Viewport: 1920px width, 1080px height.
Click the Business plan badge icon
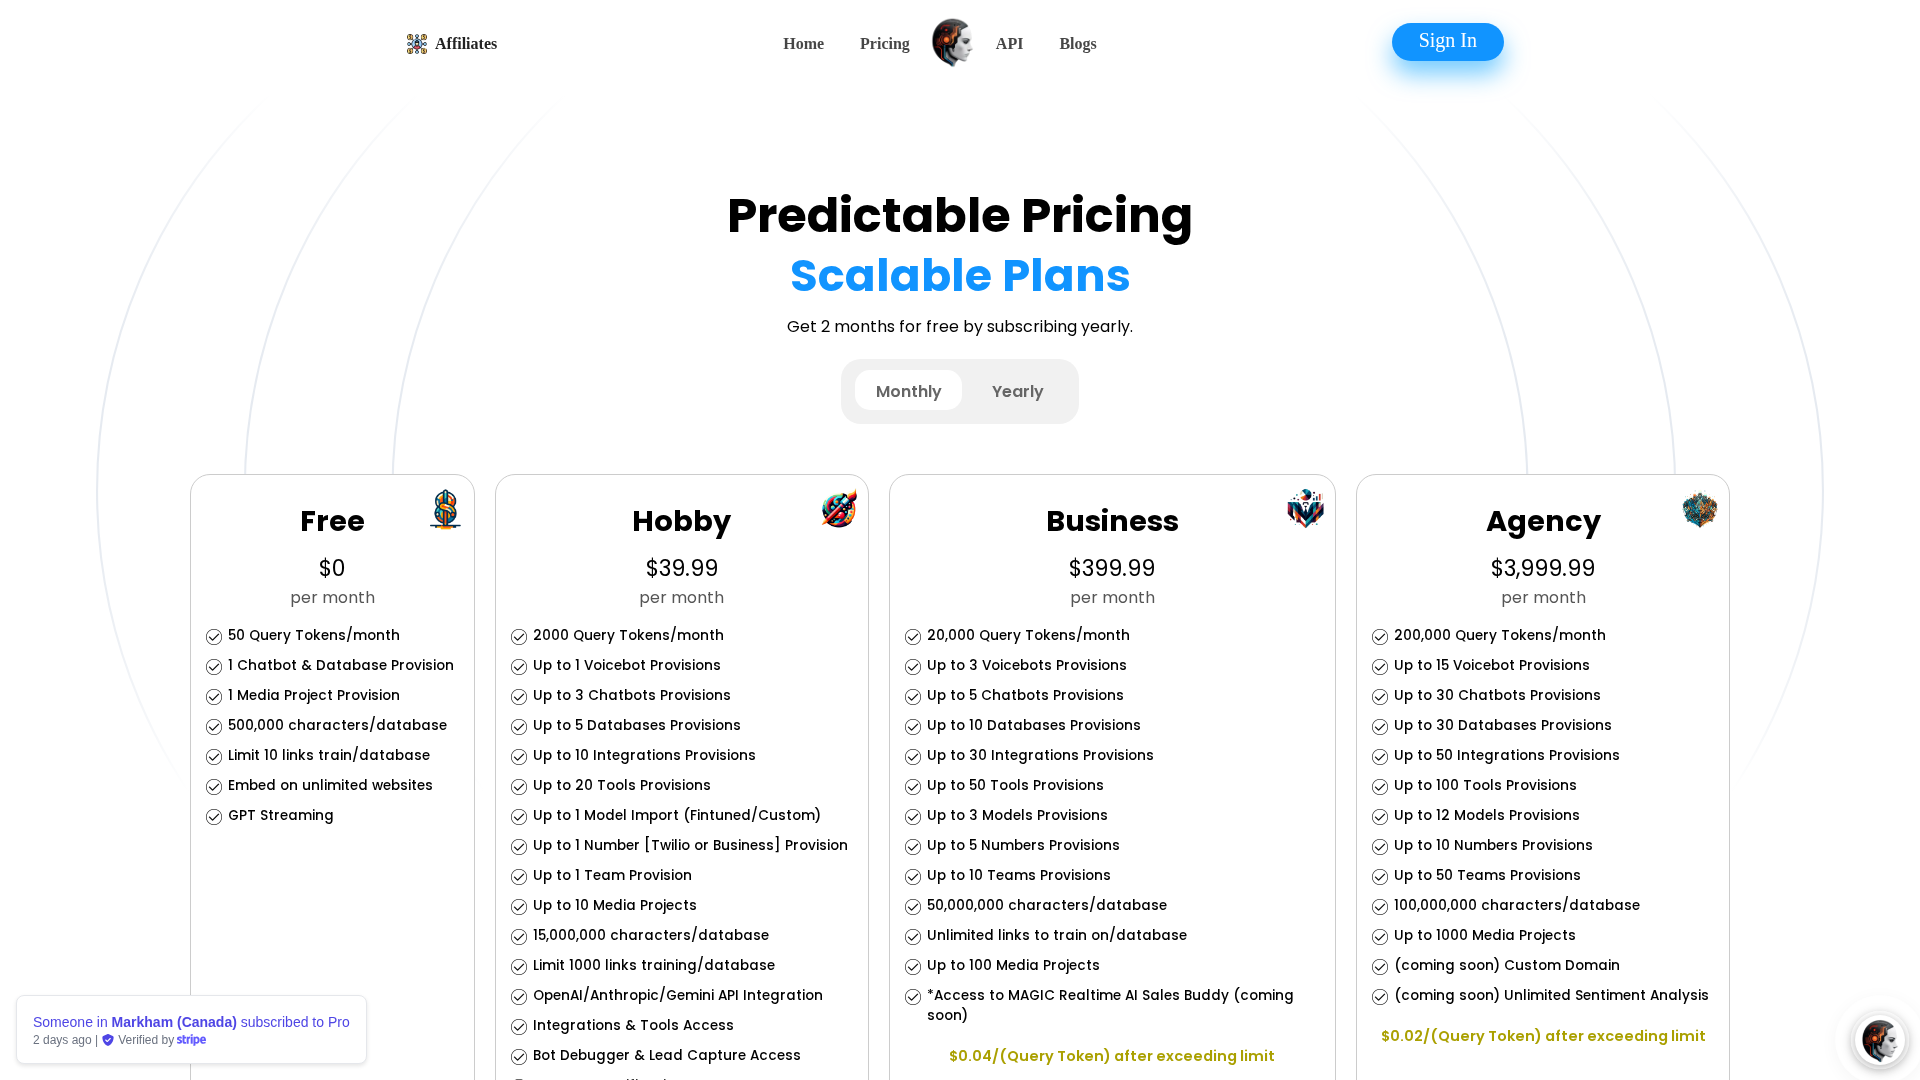1305,509
